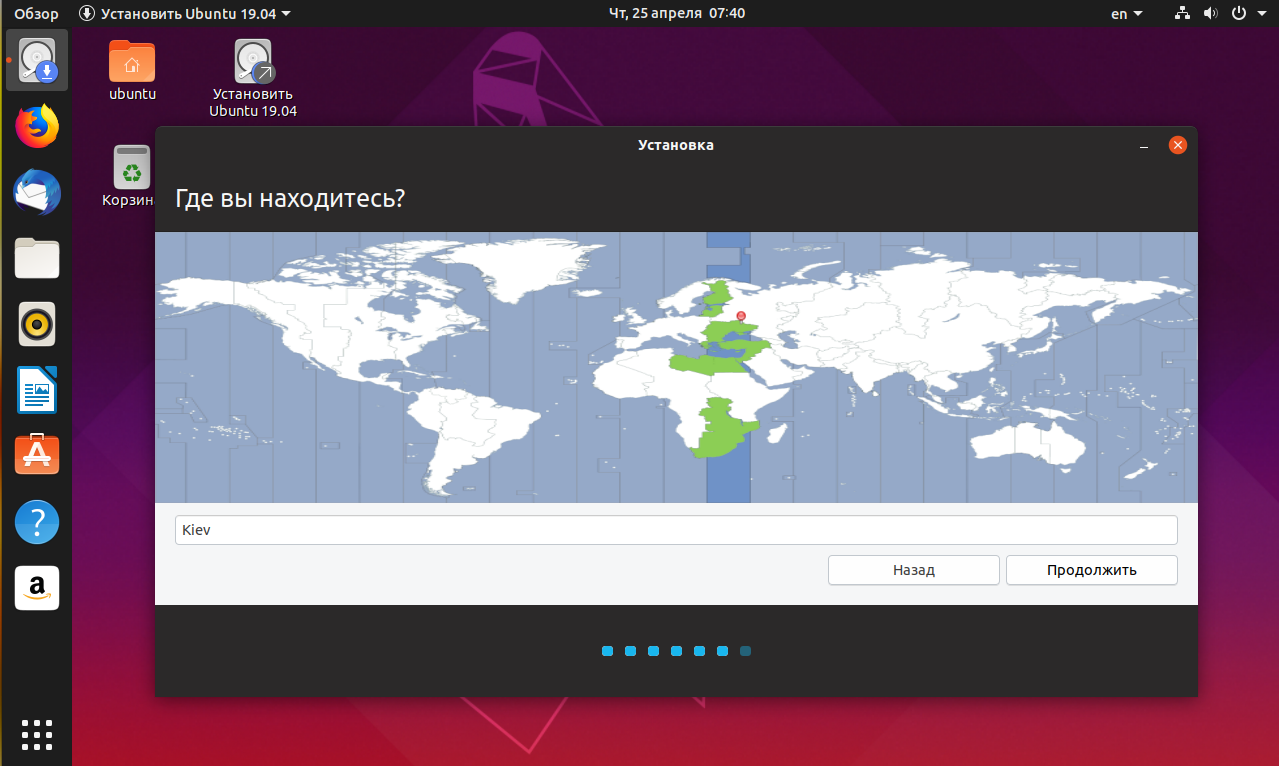Open the Установить Ubuntu 19.04 app menu
The width and height of the screenshot is (1279, 766).
click(186, 14)
